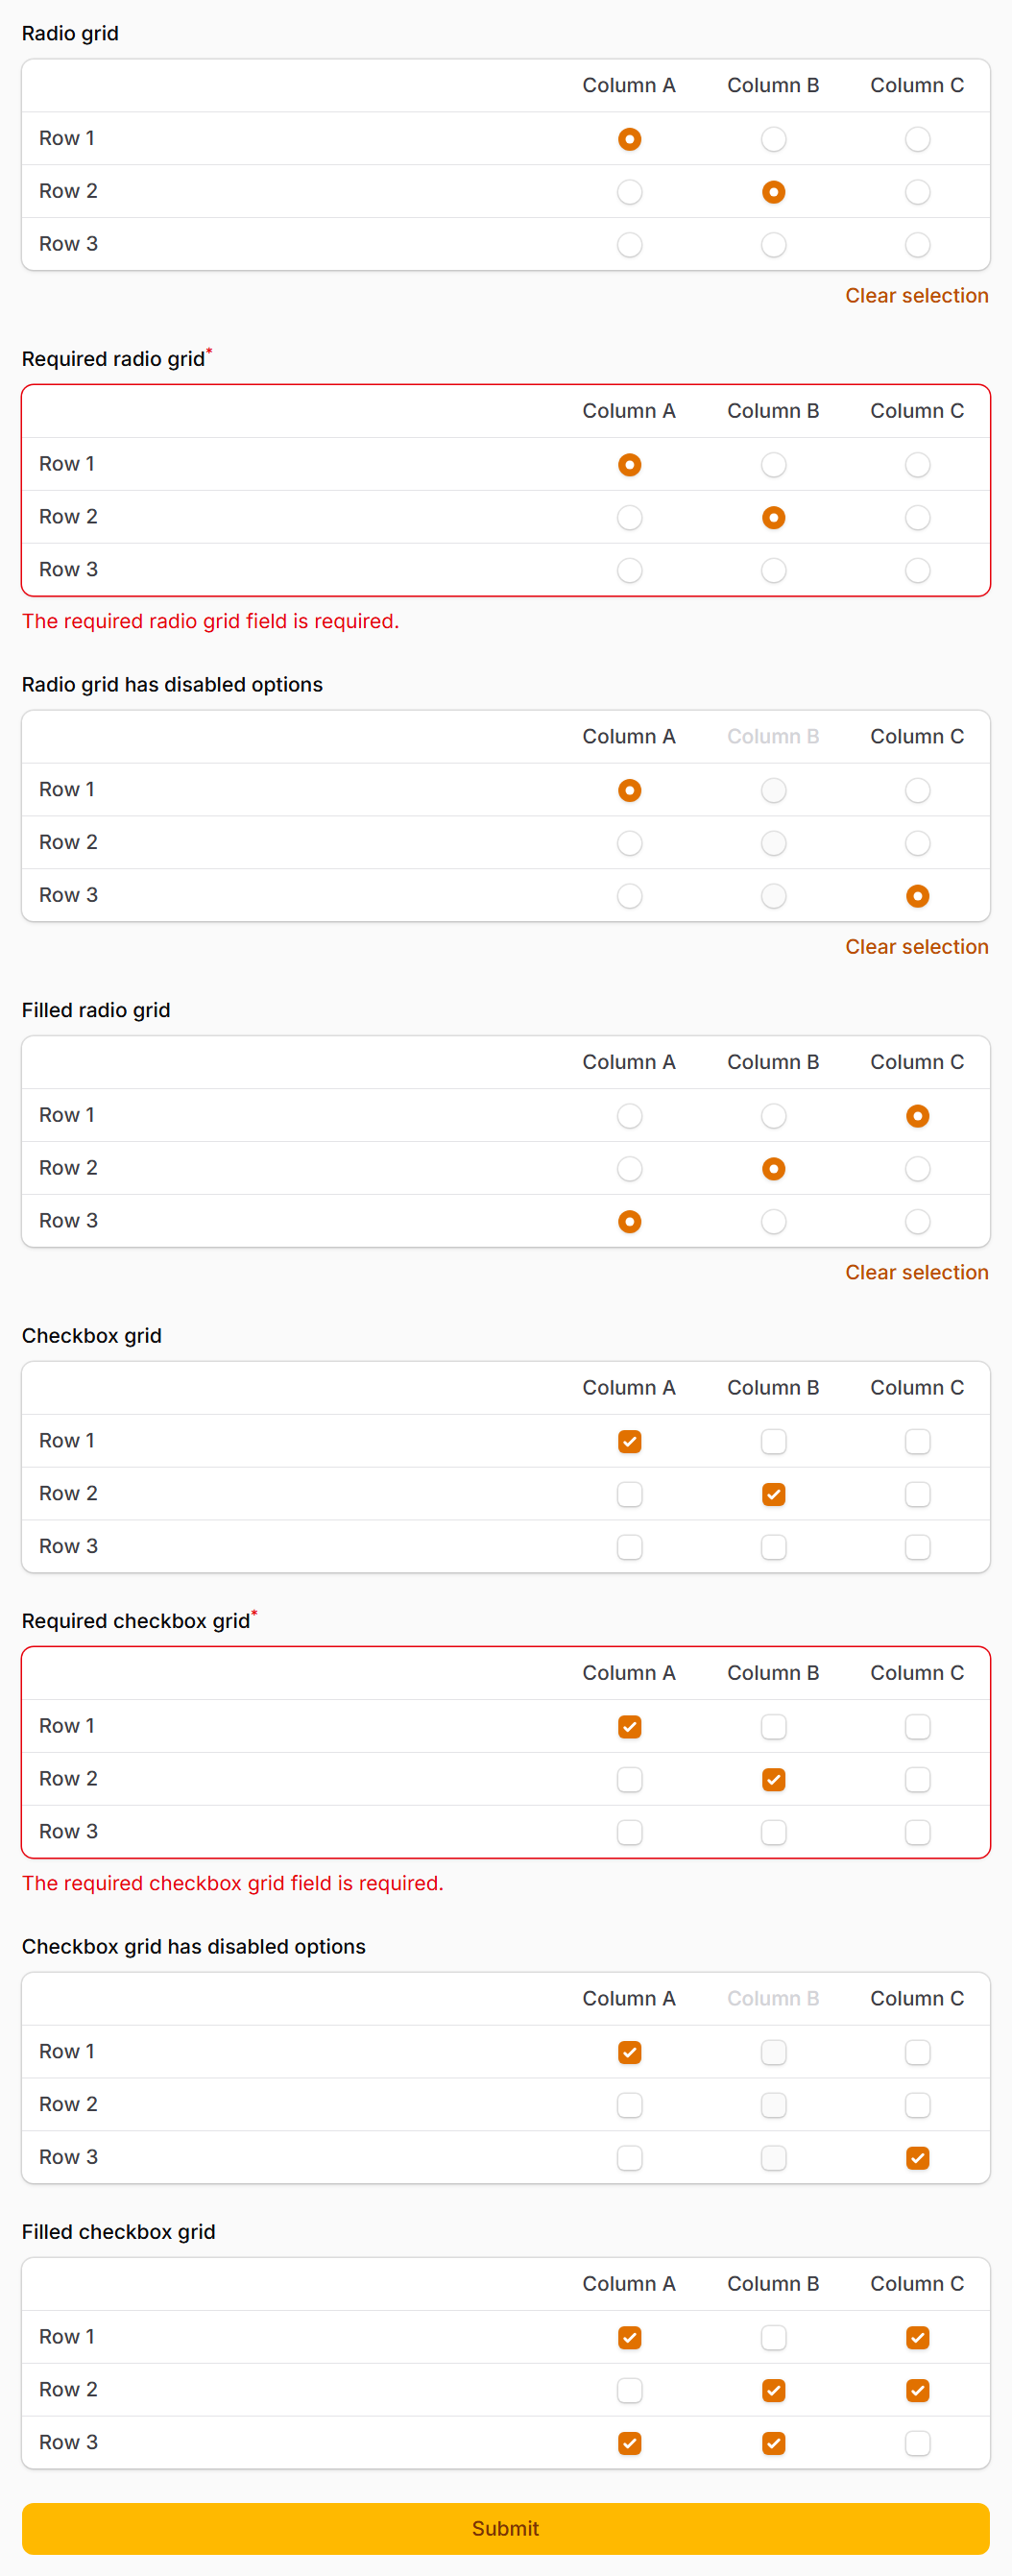Click Clear selection below the Filled radio grid

916,1272
